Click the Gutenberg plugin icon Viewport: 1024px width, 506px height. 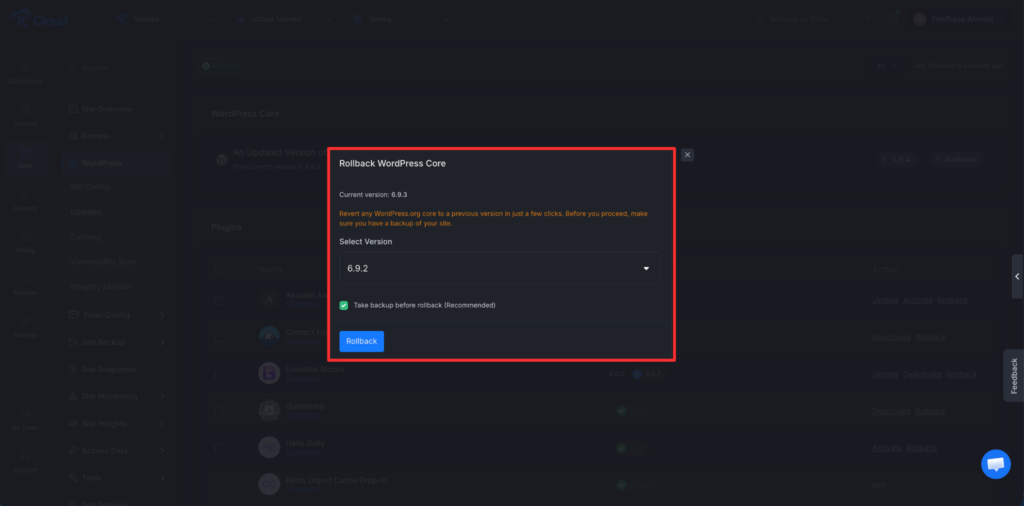tap(268, 411)
